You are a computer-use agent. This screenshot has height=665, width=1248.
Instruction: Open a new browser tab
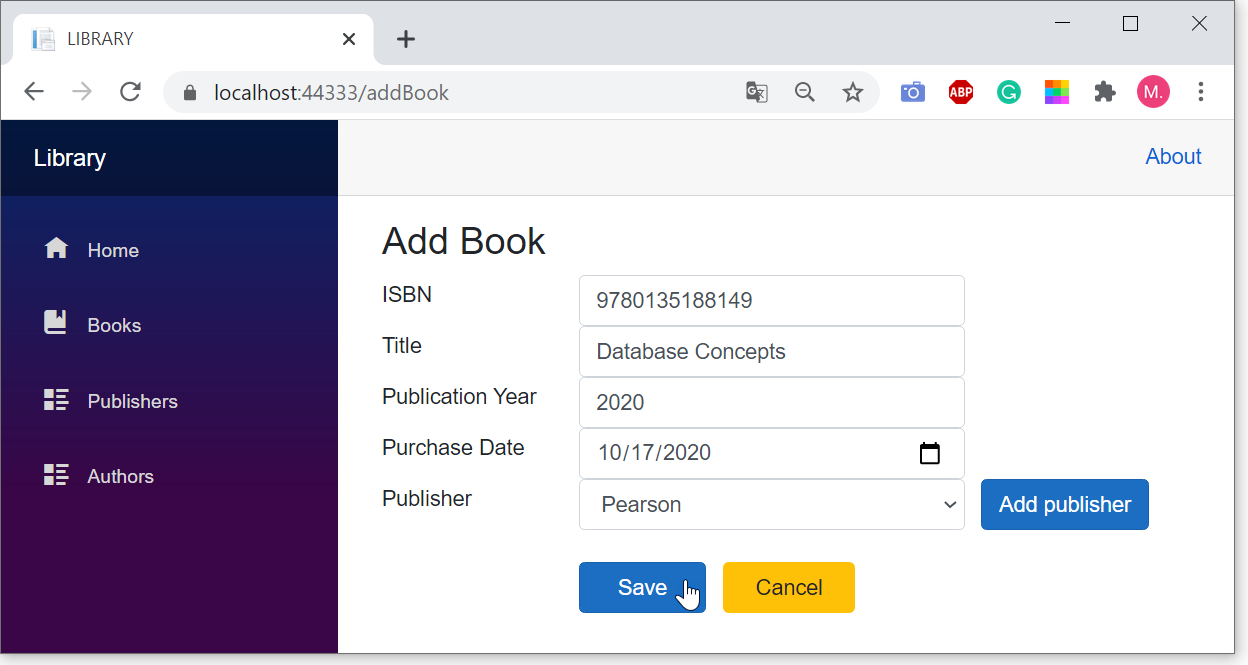coord(405,38)
